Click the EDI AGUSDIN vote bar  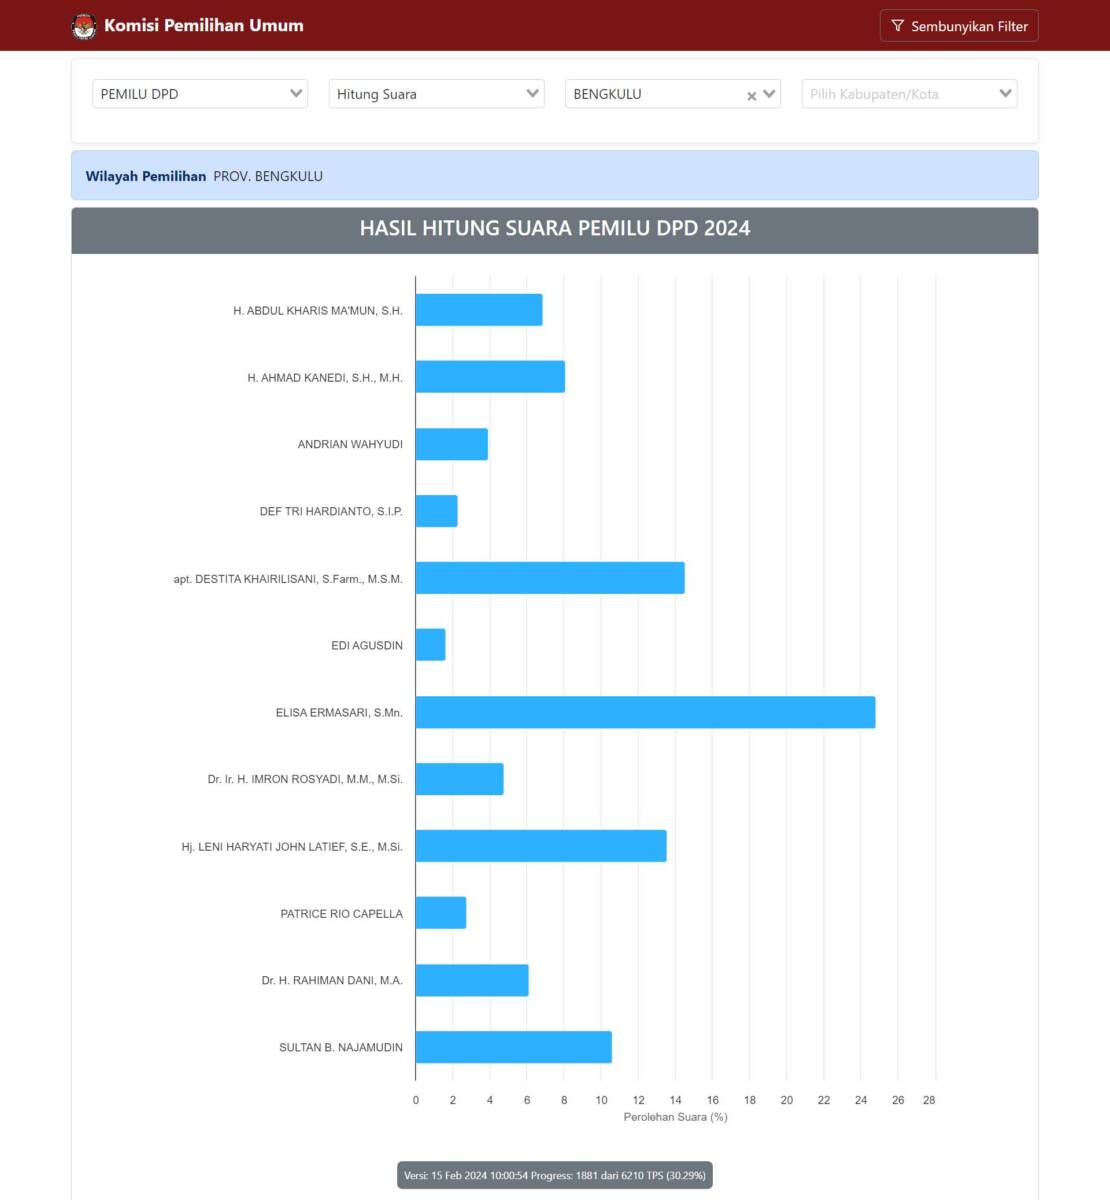[430, 645]
